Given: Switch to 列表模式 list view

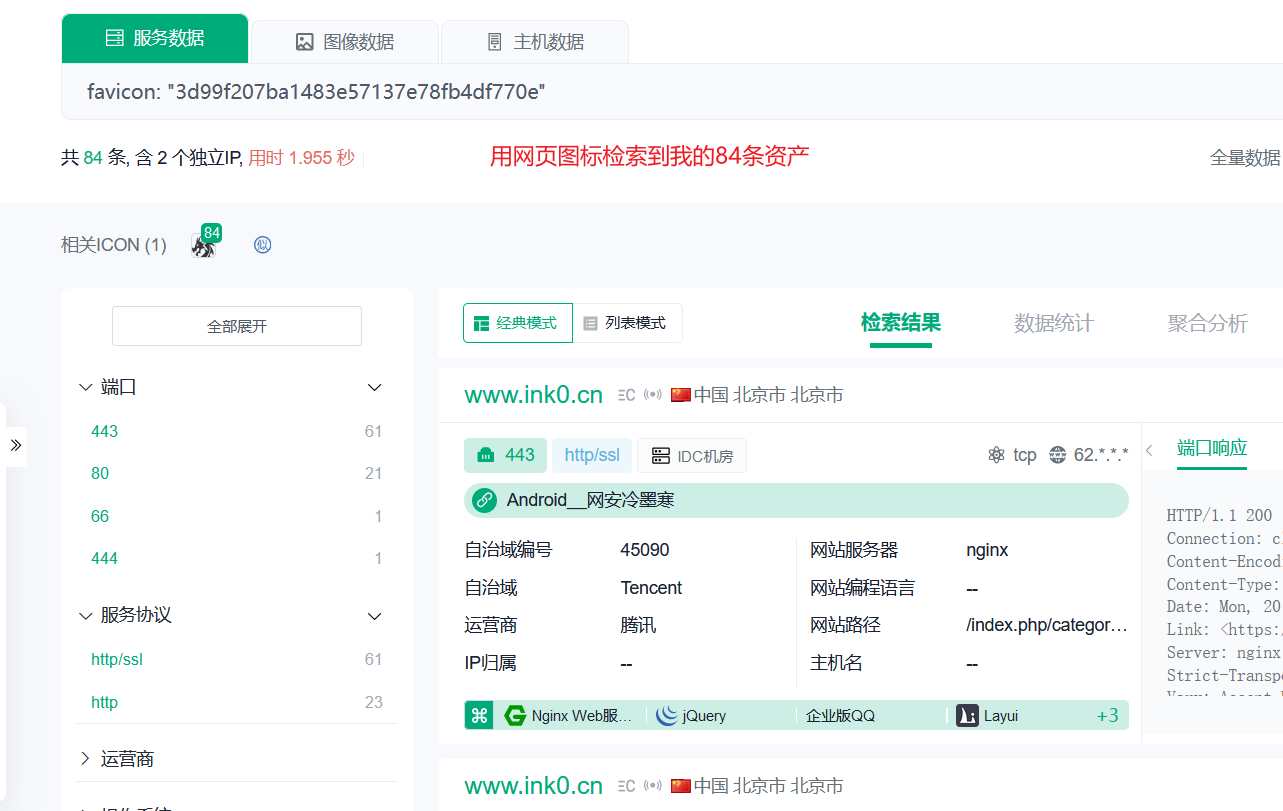Looking at the screenshot, I should (x=627, y=322).
